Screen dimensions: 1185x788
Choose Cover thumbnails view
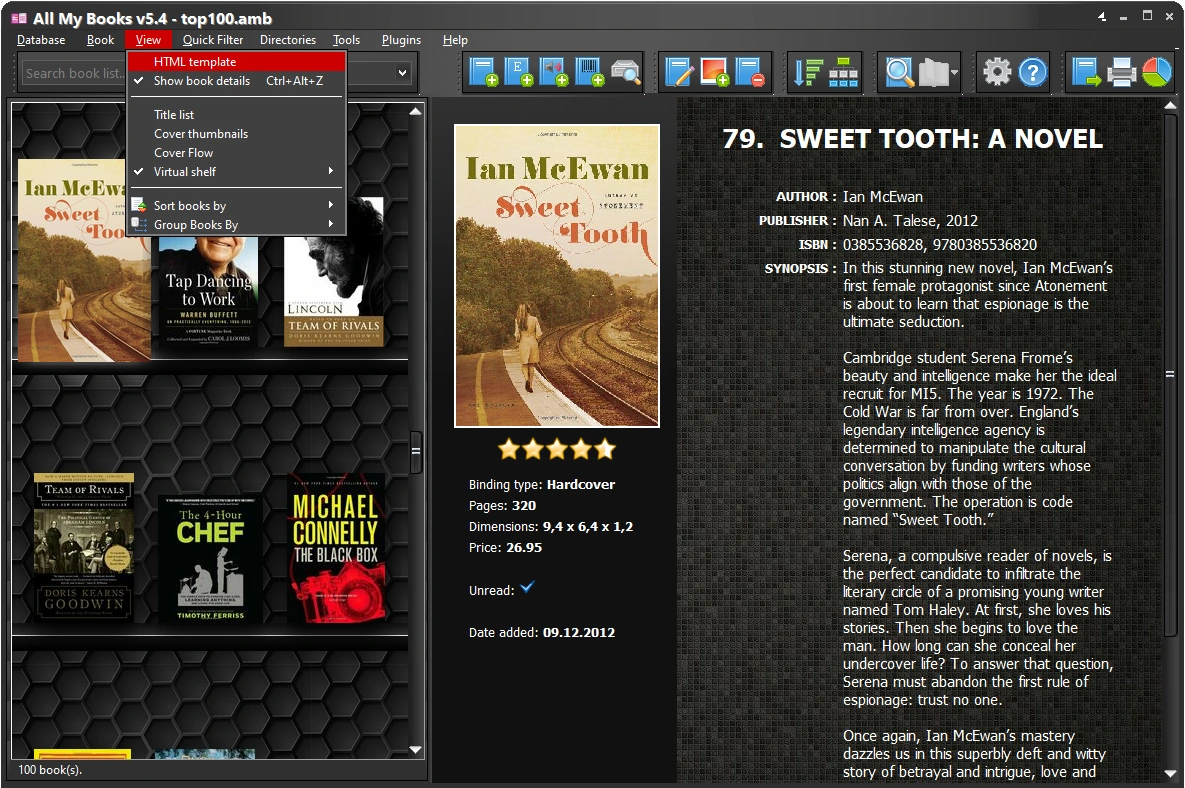[x=237, y=134]
